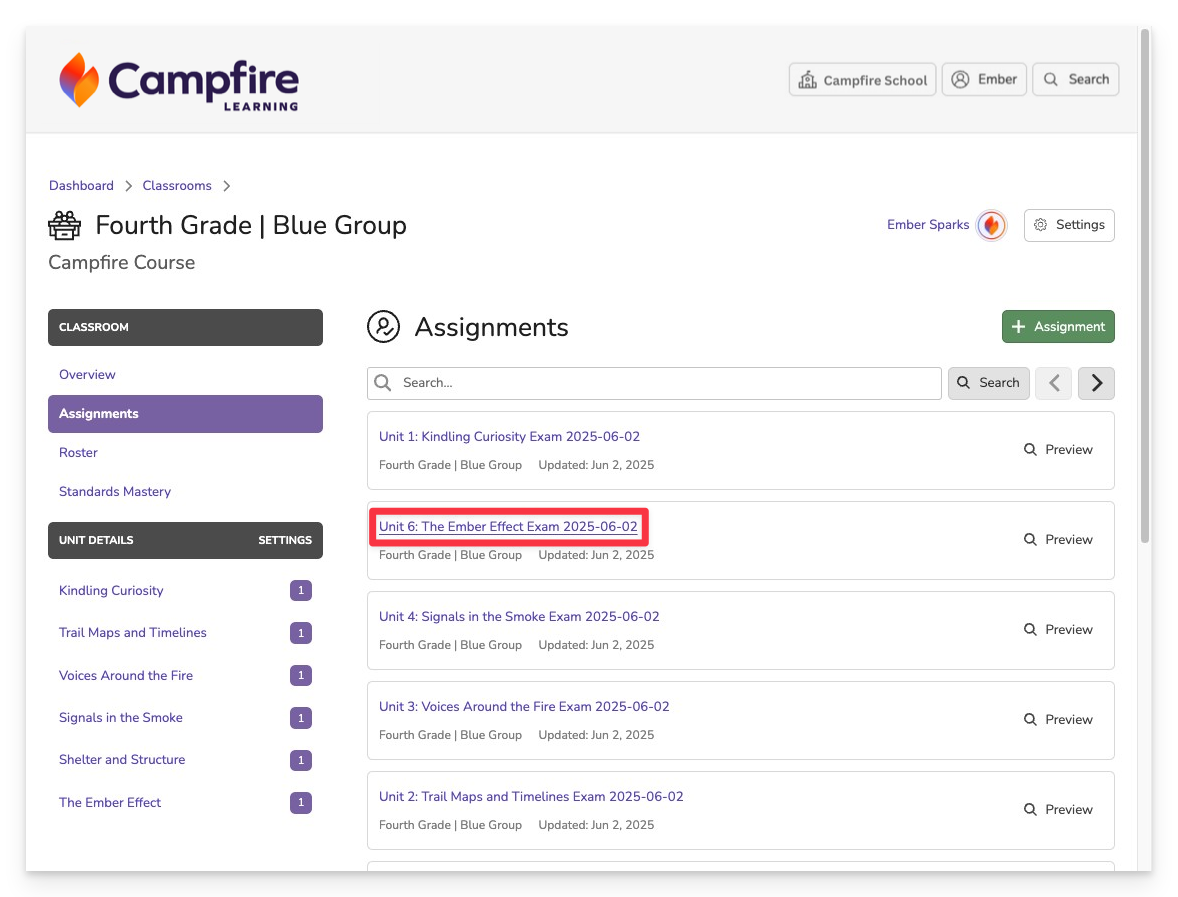The width and height of the screenshot is (1178, 897).
Task: Click the count badge for Shelter and Structure
Action: (x=301, y=760)
